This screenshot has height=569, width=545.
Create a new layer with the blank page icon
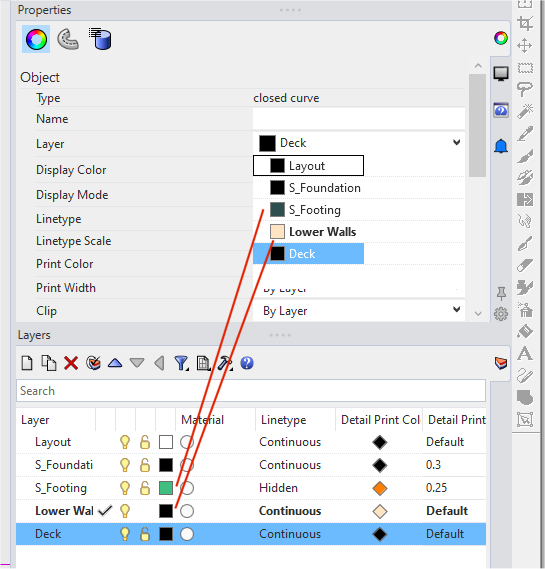27,363
